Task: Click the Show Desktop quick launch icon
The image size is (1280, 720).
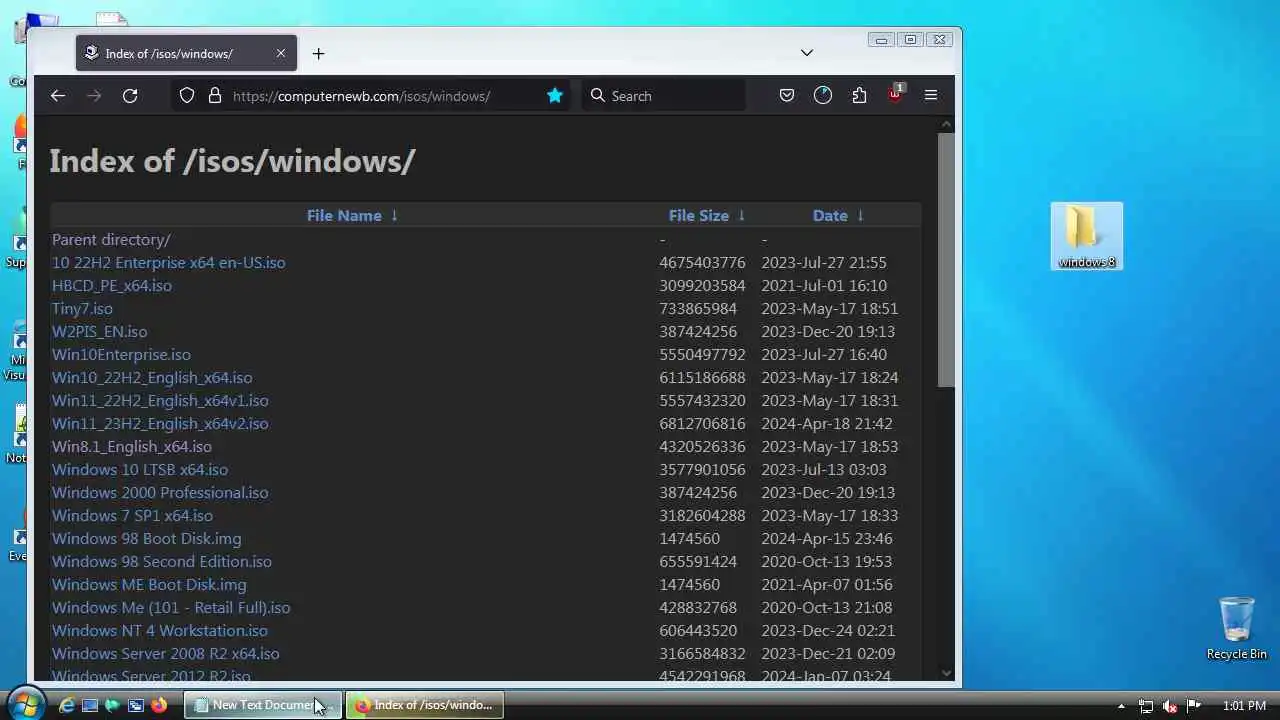Action: 89,705
